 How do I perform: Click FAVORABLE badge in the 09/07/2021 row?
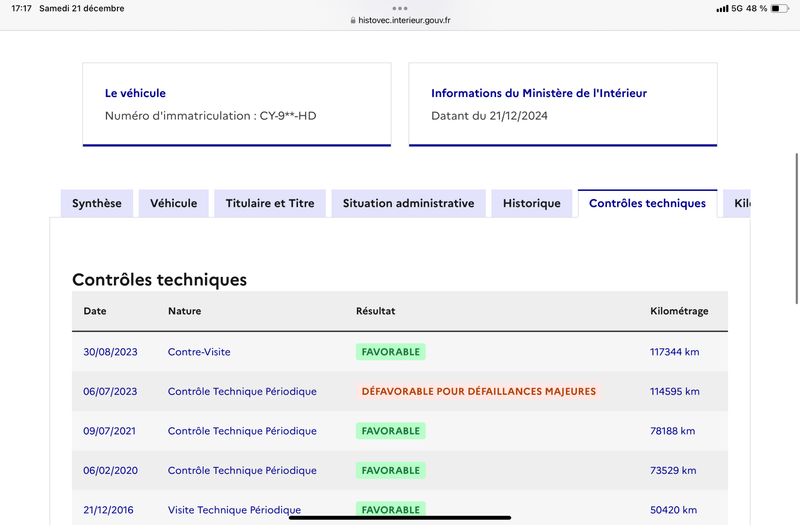(391, 431)
